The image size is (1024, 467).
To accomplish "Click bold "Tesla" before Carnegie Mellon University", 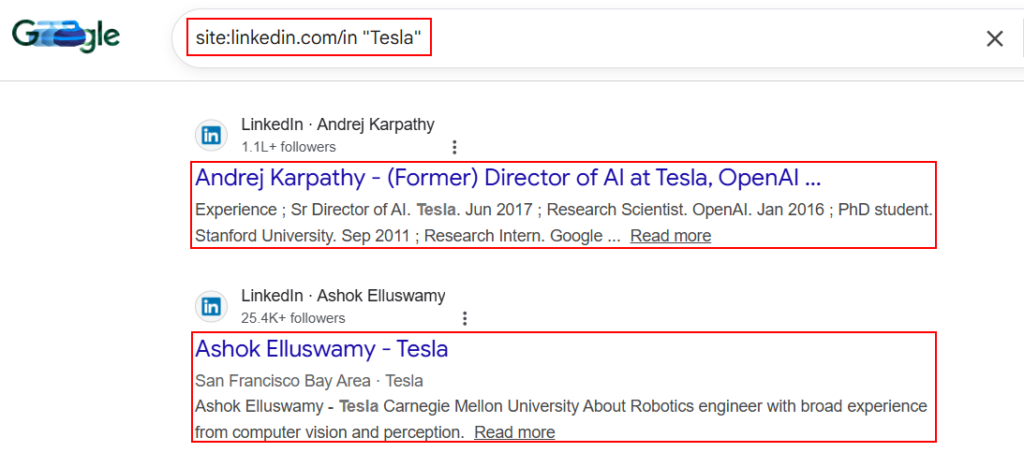I will (359, 407).
